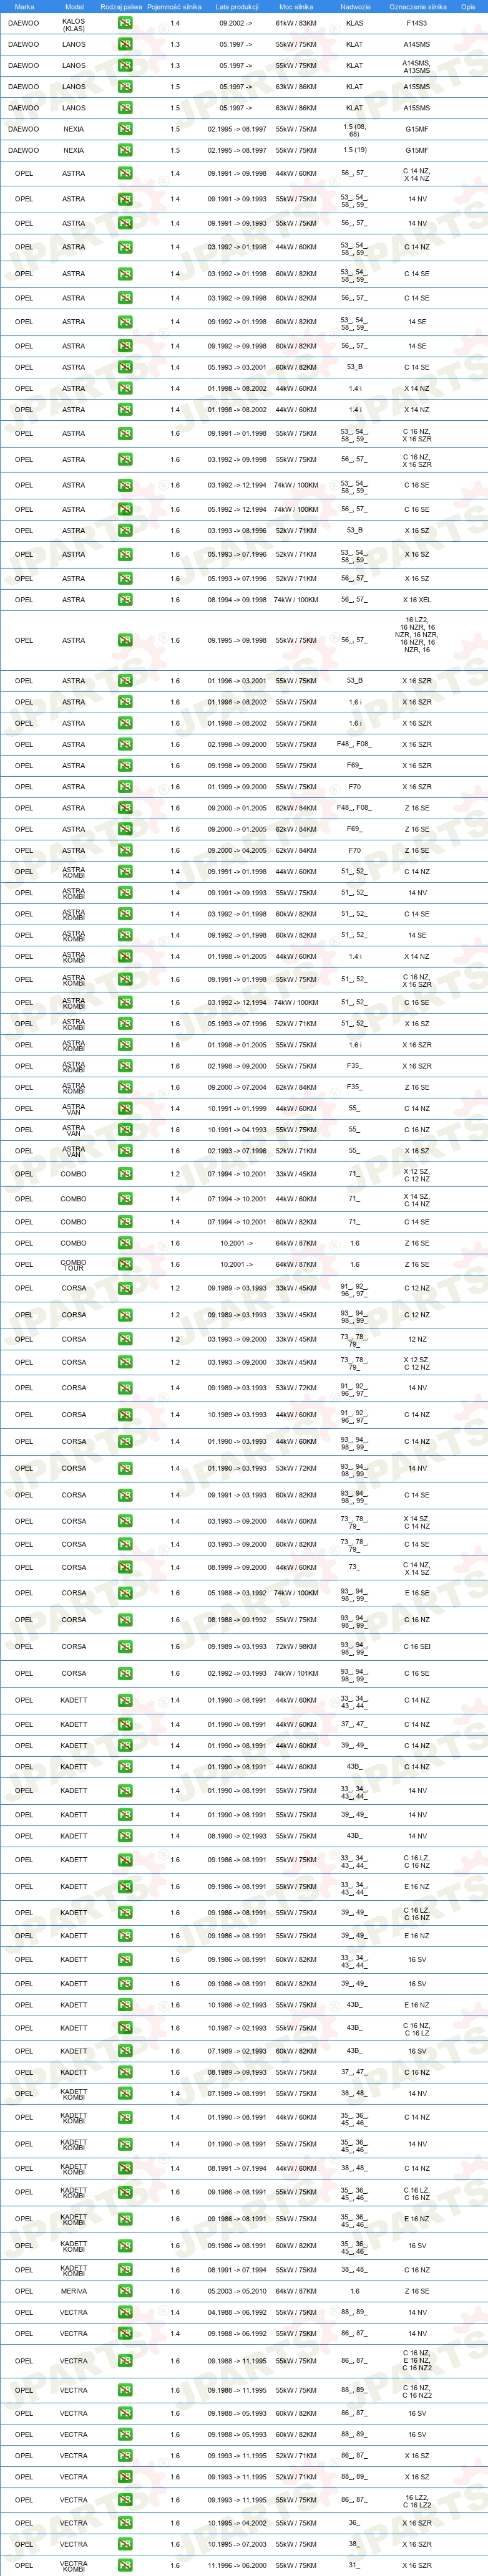Click the KALOS (KLAS) model cell
Screen dimensions: 488x2576
(74, 24)
